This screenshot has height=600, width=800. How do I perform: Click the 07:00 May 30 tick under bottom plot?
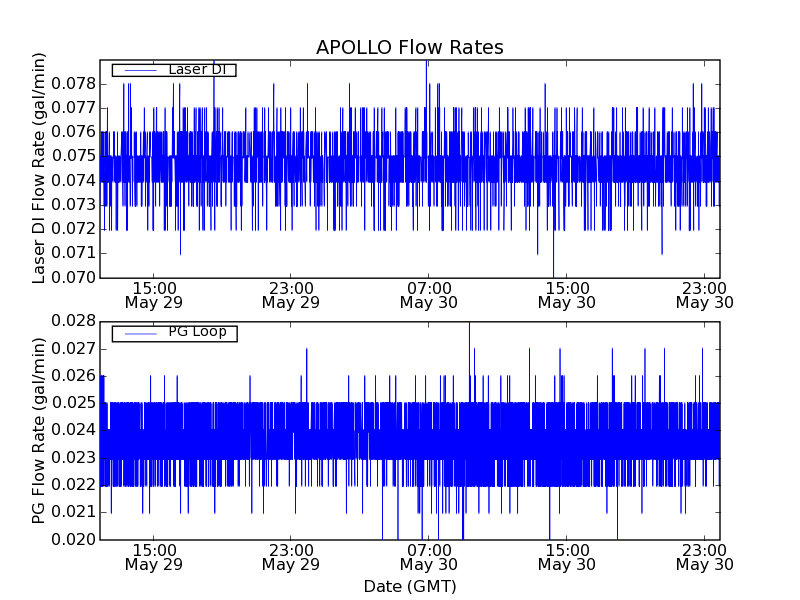[x=428, y=557]
